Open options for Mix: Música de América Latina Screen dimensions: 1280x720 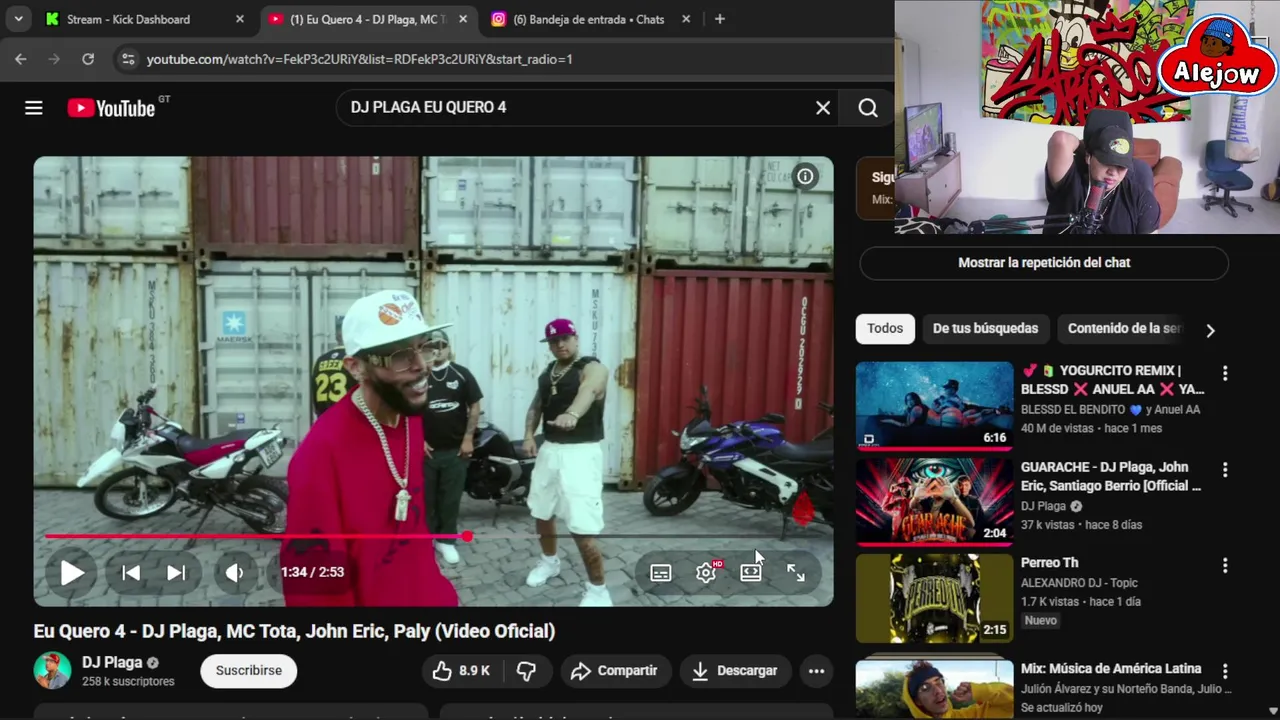pos(1225,671)
